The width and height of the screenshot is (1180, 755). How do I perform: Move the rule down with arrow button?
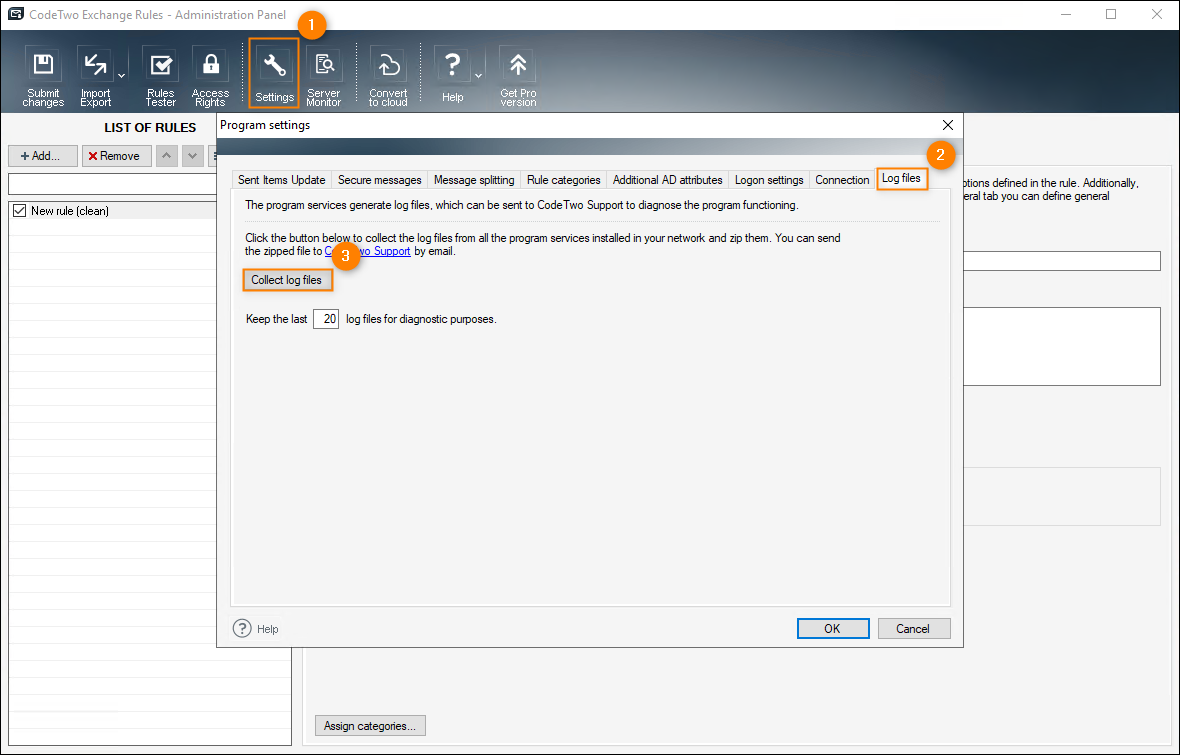(x=193, y=156)
